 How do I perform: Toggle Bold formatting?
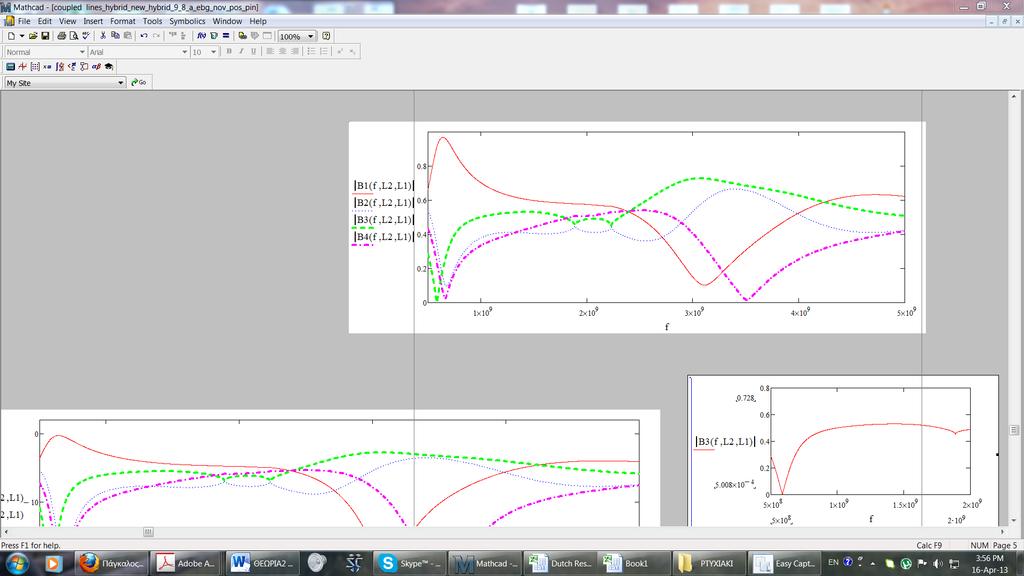coord(229,52)
